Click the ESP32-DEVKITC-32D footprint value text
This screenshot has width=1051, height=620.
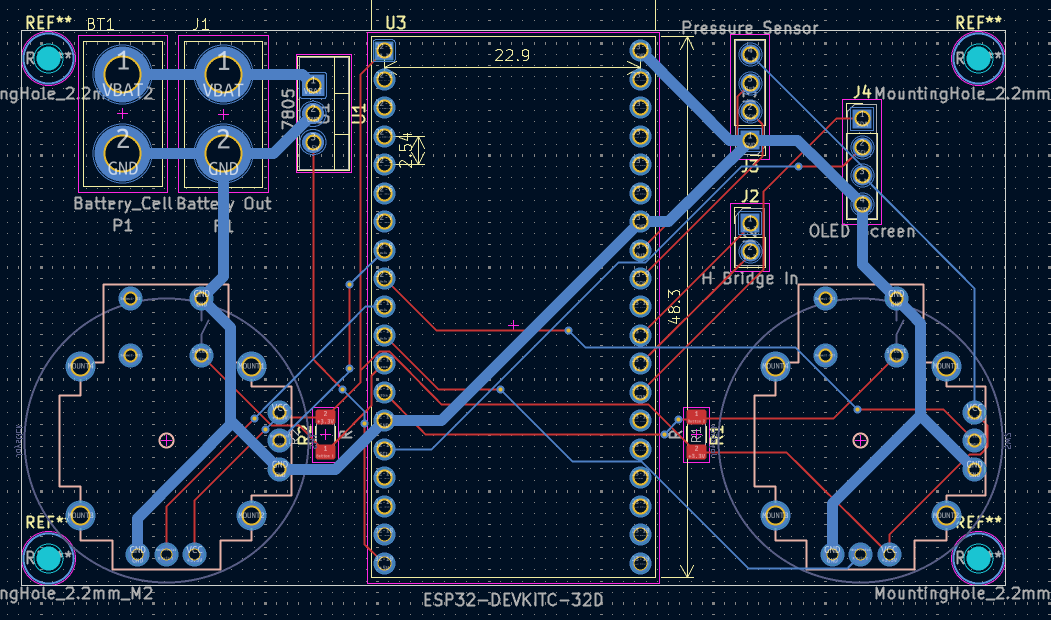coord(513,600)
